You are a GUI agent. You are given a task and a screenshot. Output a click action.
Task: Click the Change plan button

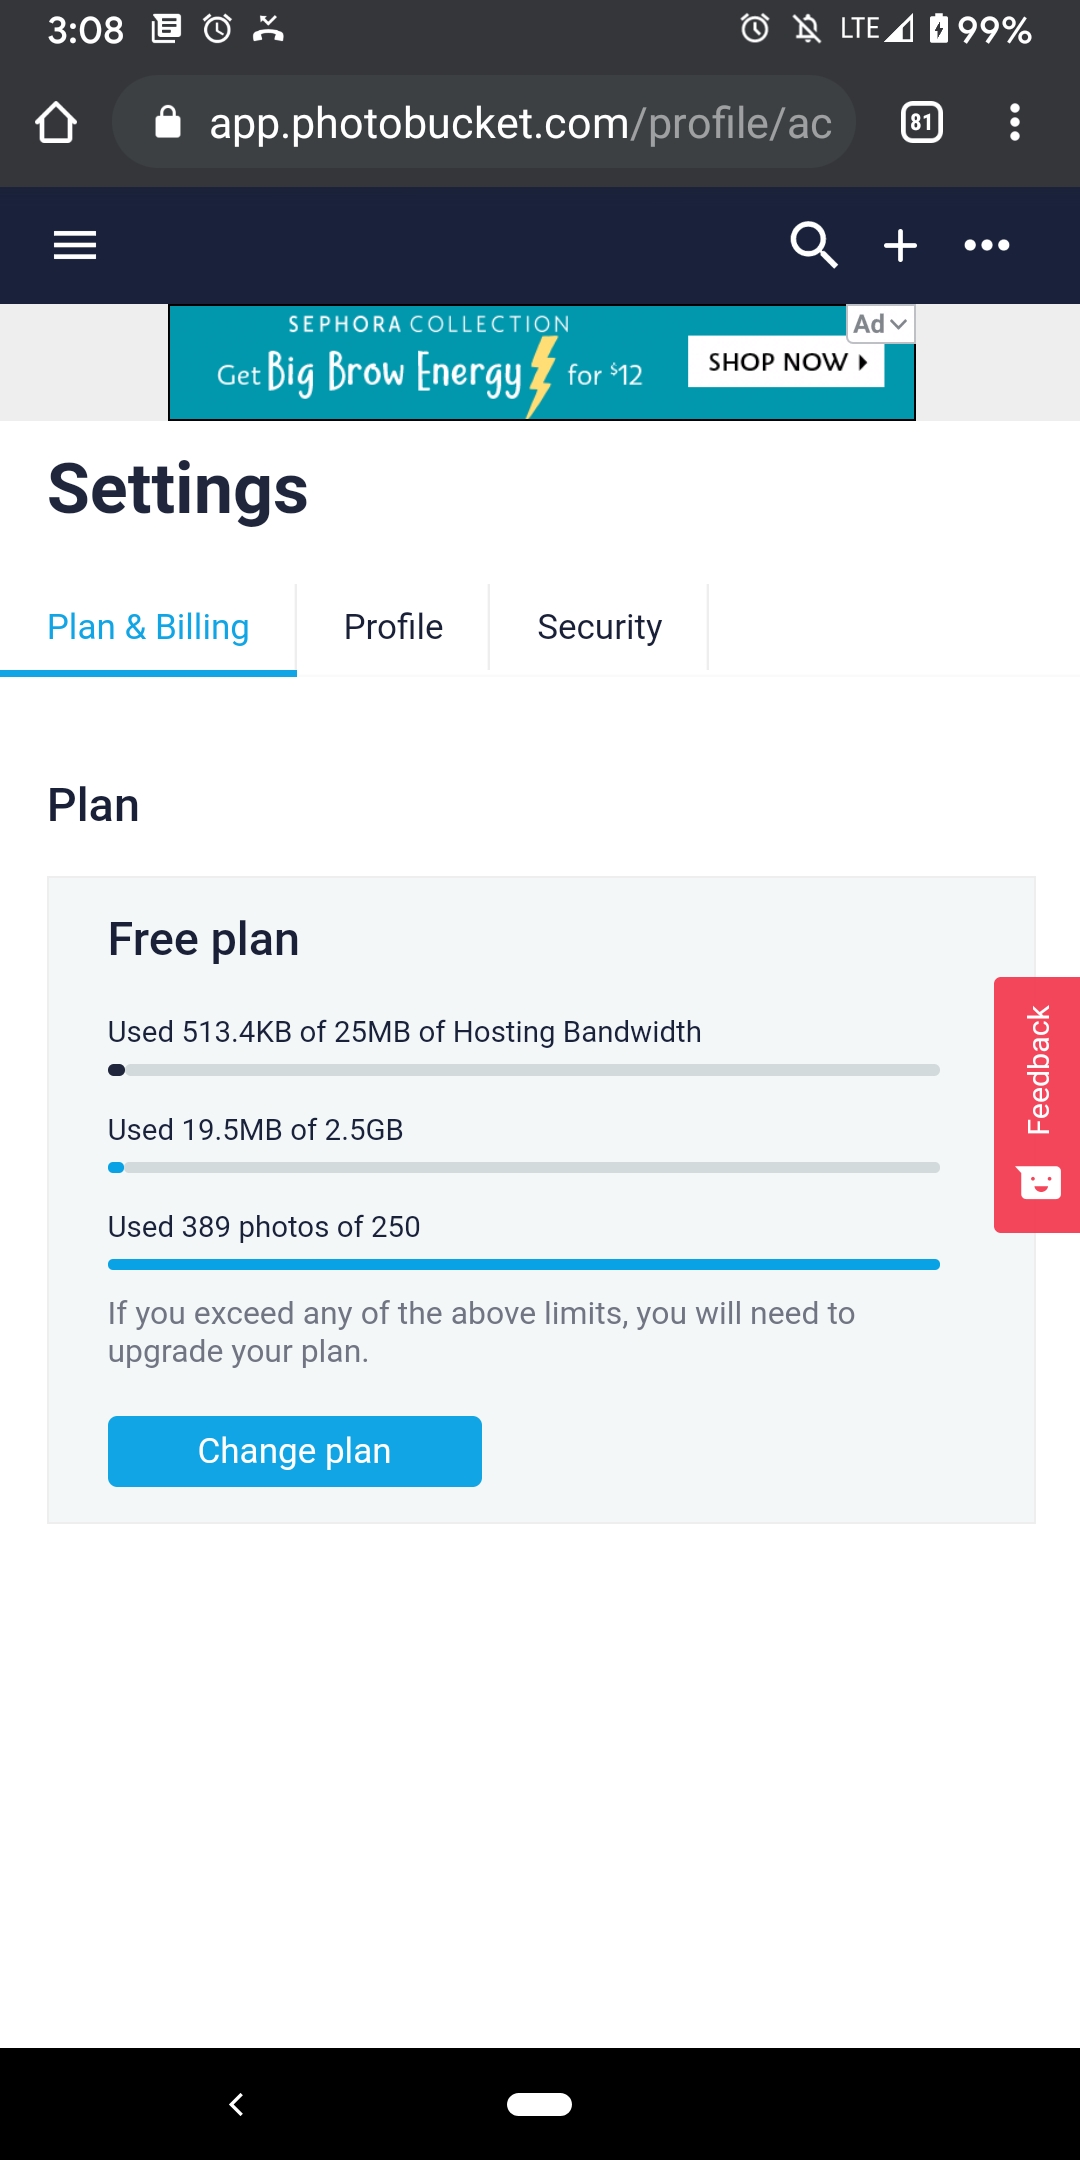pos(294,1451)
